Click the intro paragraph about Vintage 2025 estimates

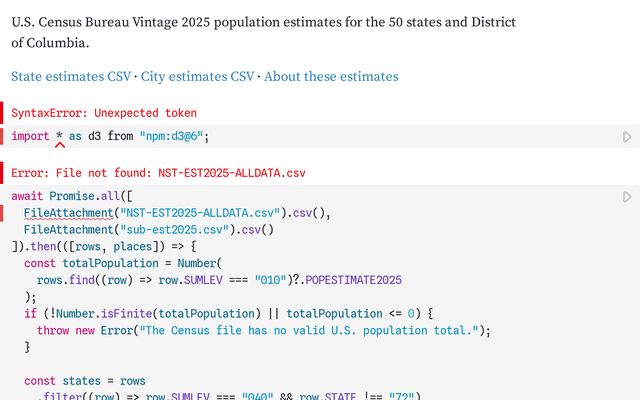pyautogui.click(x=264, y=32)
